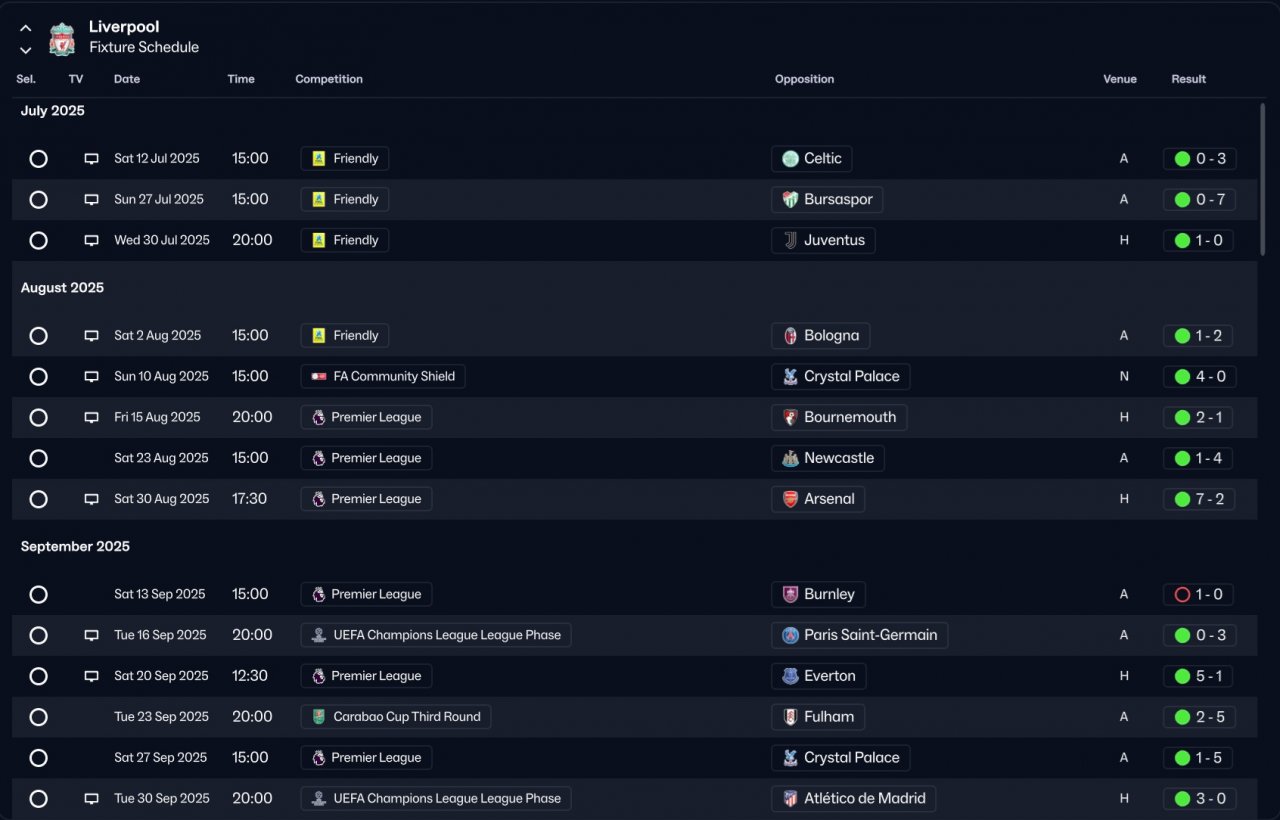
Task: Click the TV icon for Celtic friendly
Action: [91, 159]
